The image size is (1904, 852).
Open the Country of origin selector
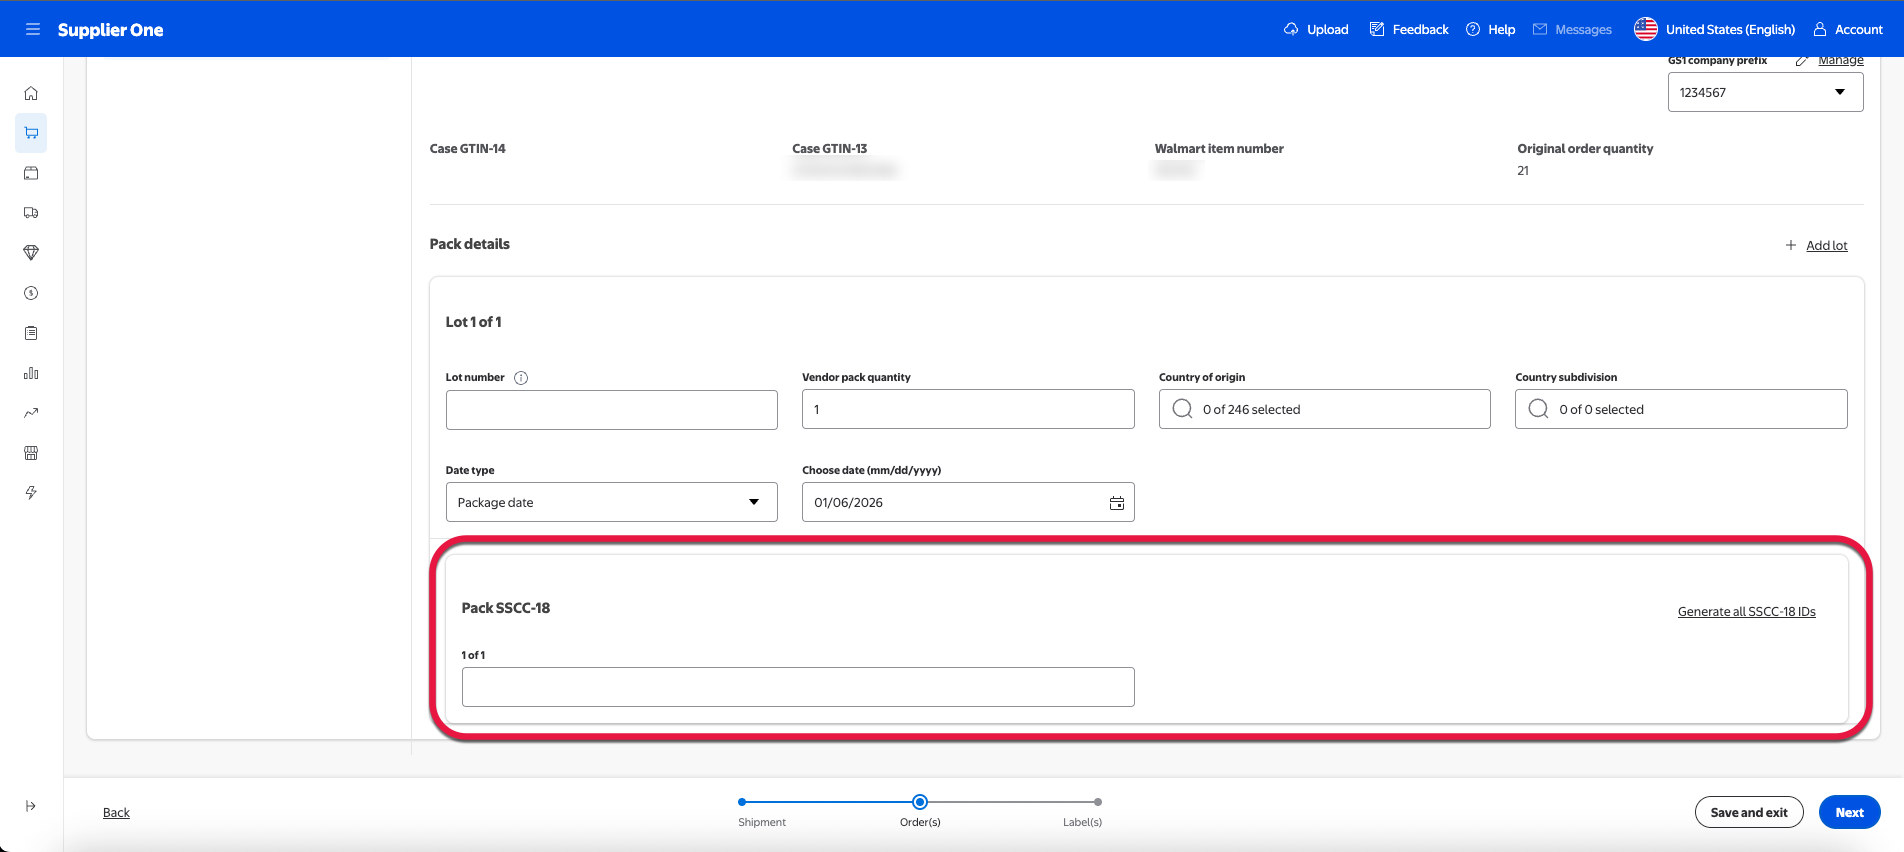coord(1324,409)
